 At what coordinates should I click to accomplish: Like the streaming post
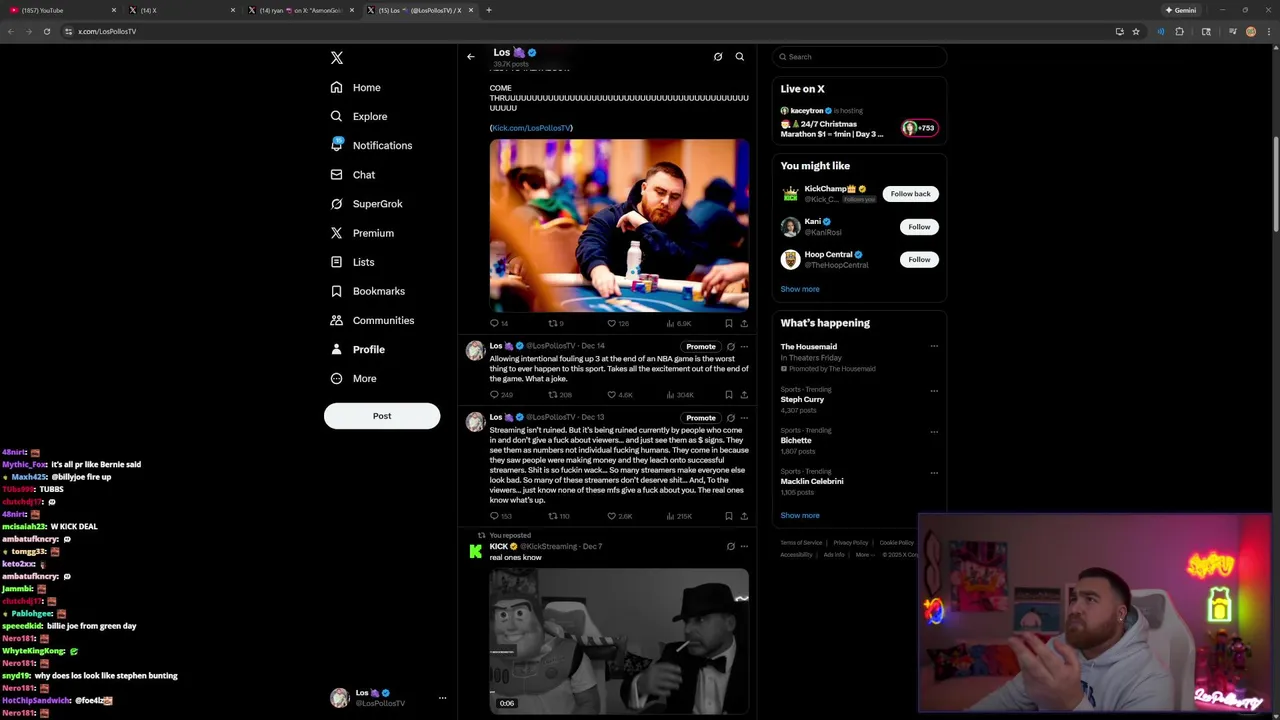tap(620, 516)
